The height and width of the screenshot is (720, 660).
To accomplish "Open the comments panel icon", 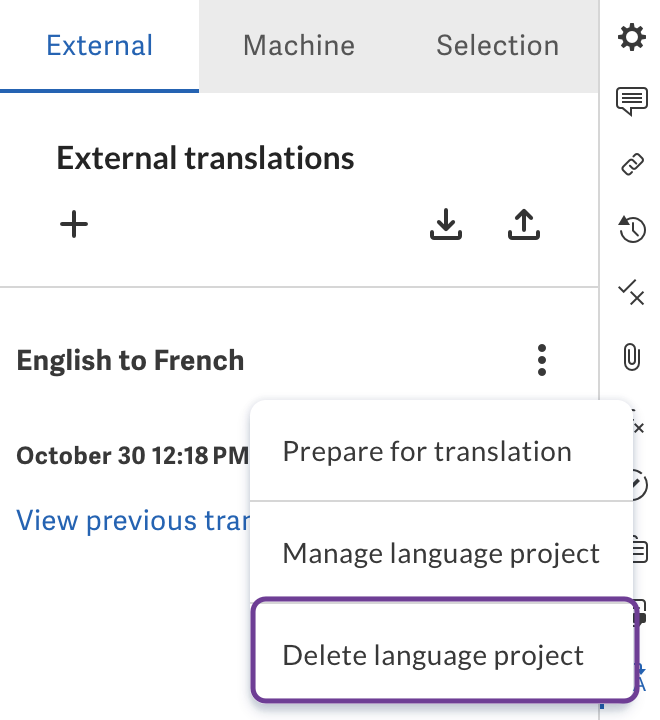I will coord(631,101).
